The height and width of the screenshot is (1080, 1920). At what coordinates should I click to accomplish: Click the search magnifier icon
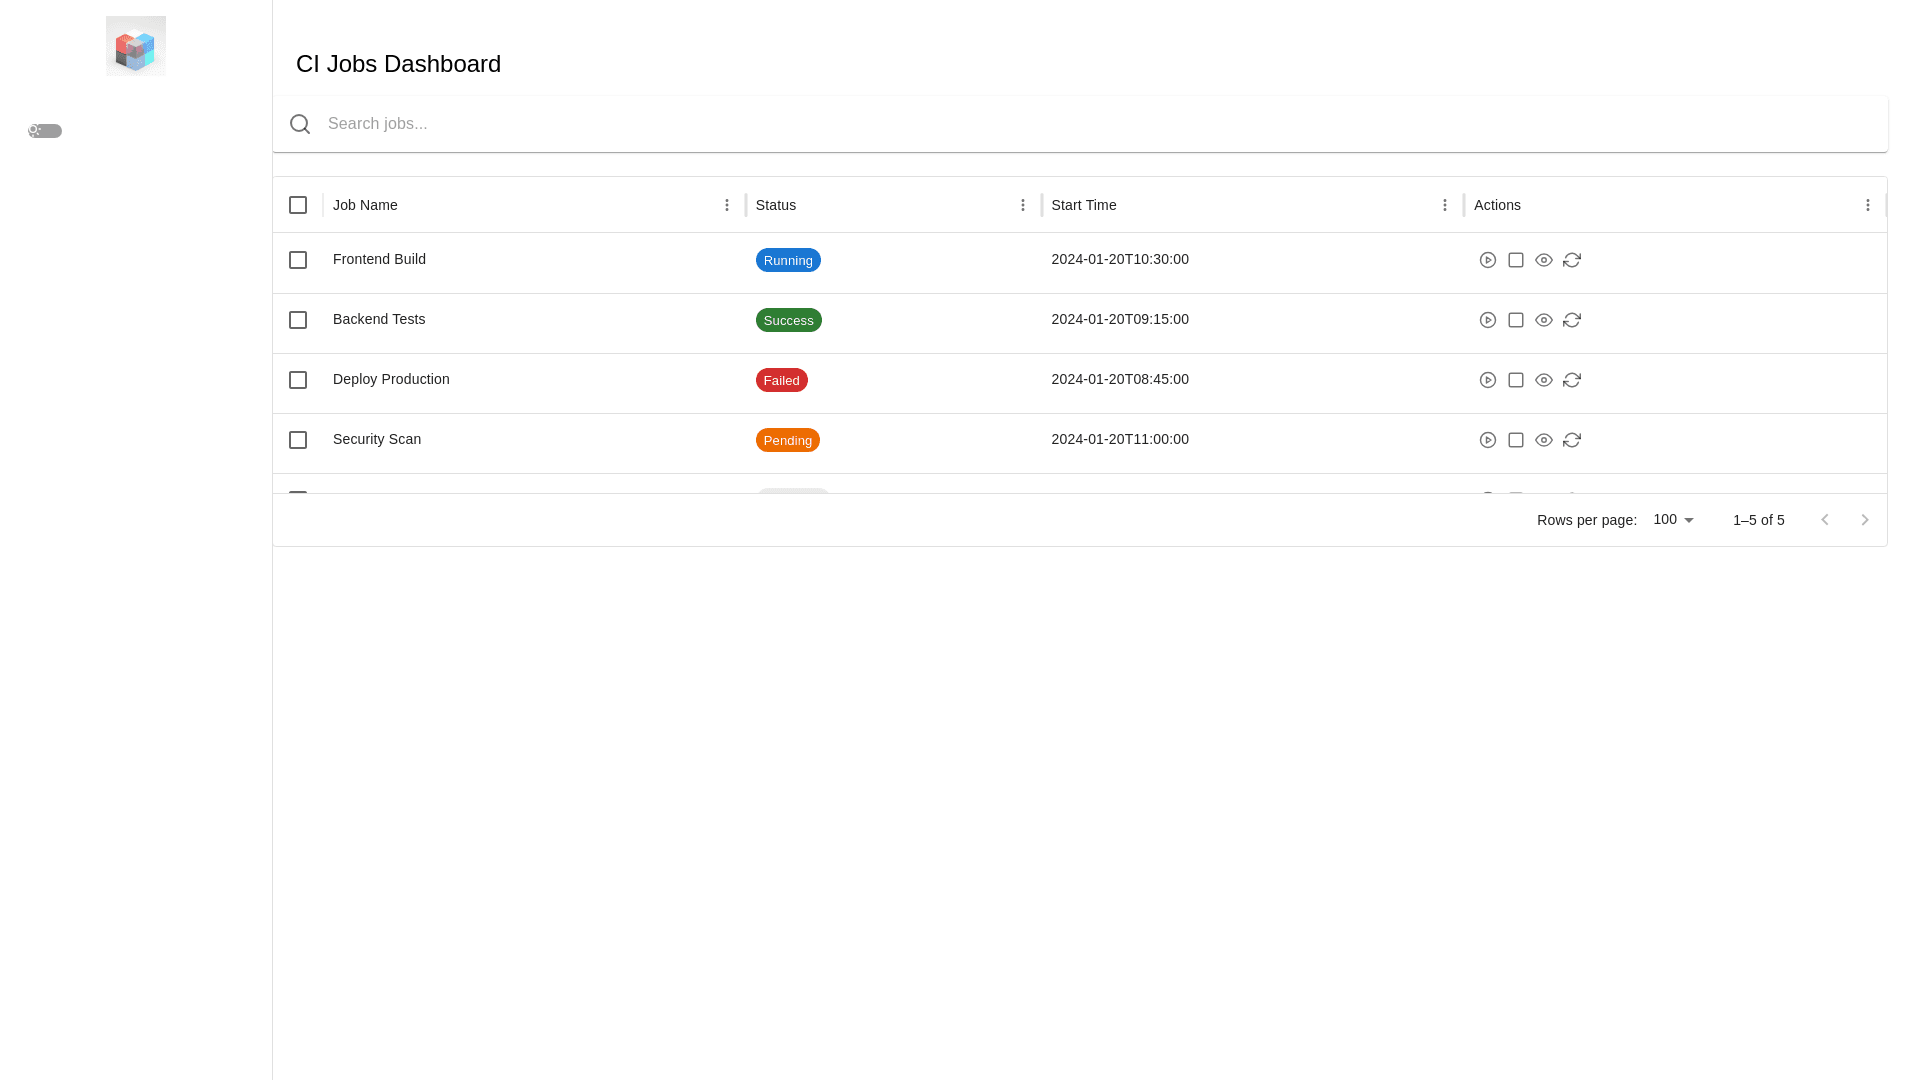tap(300, 124)
